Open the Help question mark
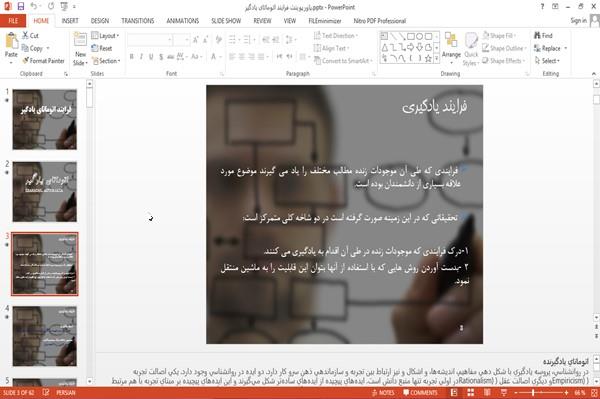Viewport: 600px width, 399px height. tap(542, 7)
